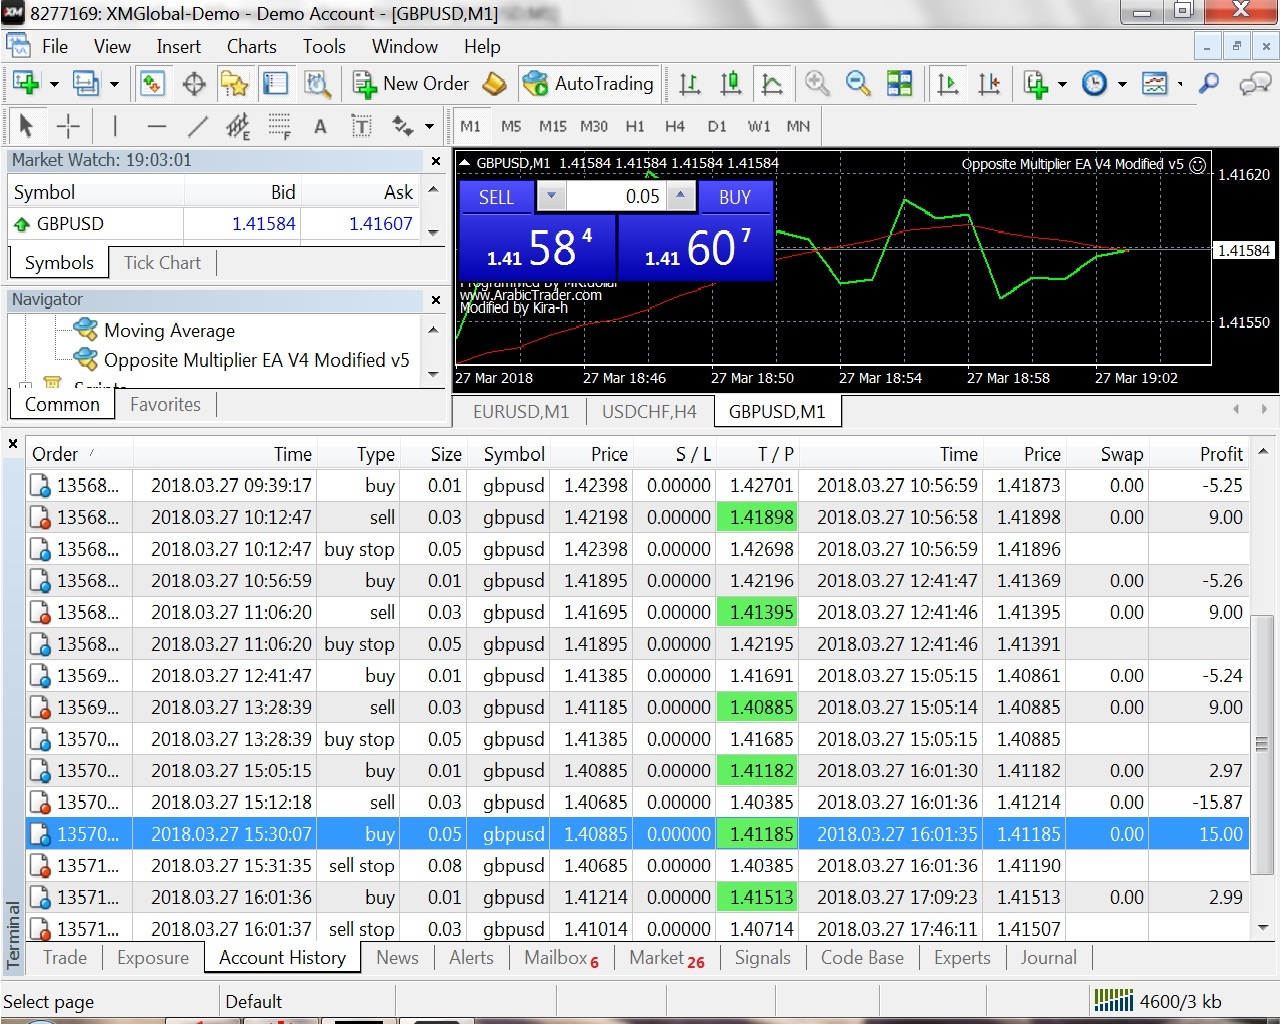Expand the periodicity clock dropdown arrow
The image size is (1280, 1024).
[1122, 84]
